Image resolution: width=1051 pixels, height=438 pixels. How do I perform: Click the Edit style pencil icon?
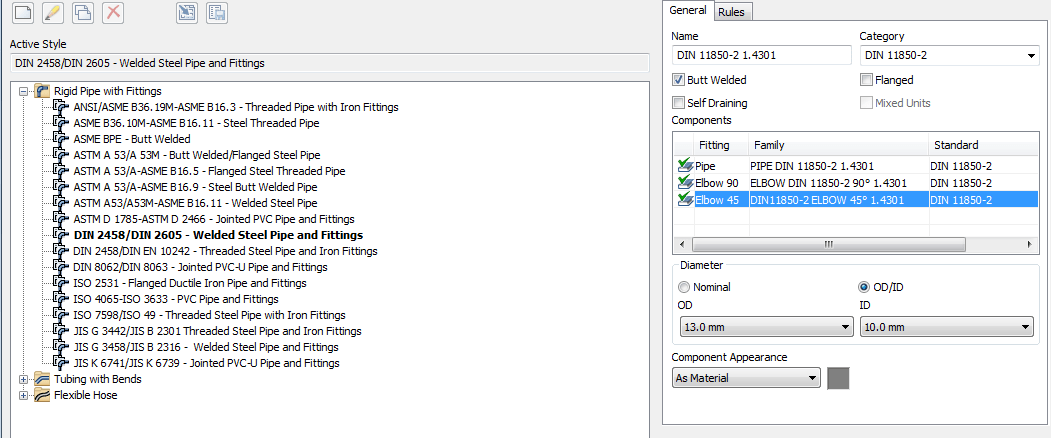click(53, 12)
